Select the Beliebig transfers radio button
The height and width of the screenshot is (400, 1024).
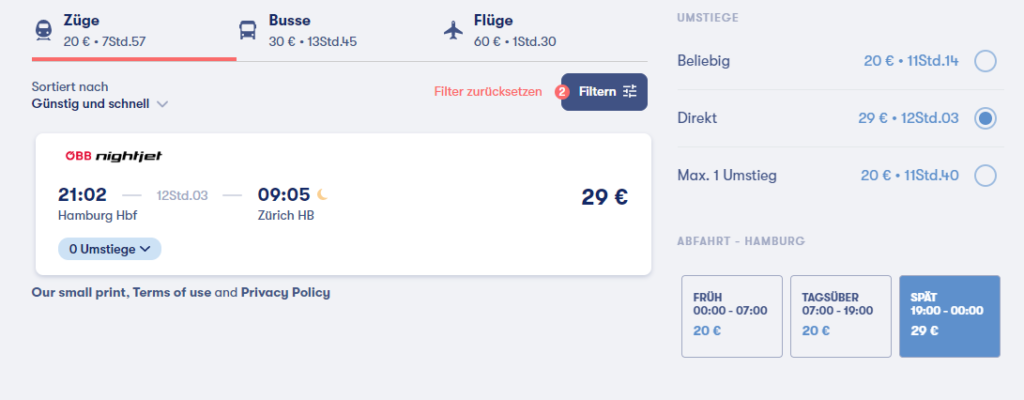[x=985, y=61]
